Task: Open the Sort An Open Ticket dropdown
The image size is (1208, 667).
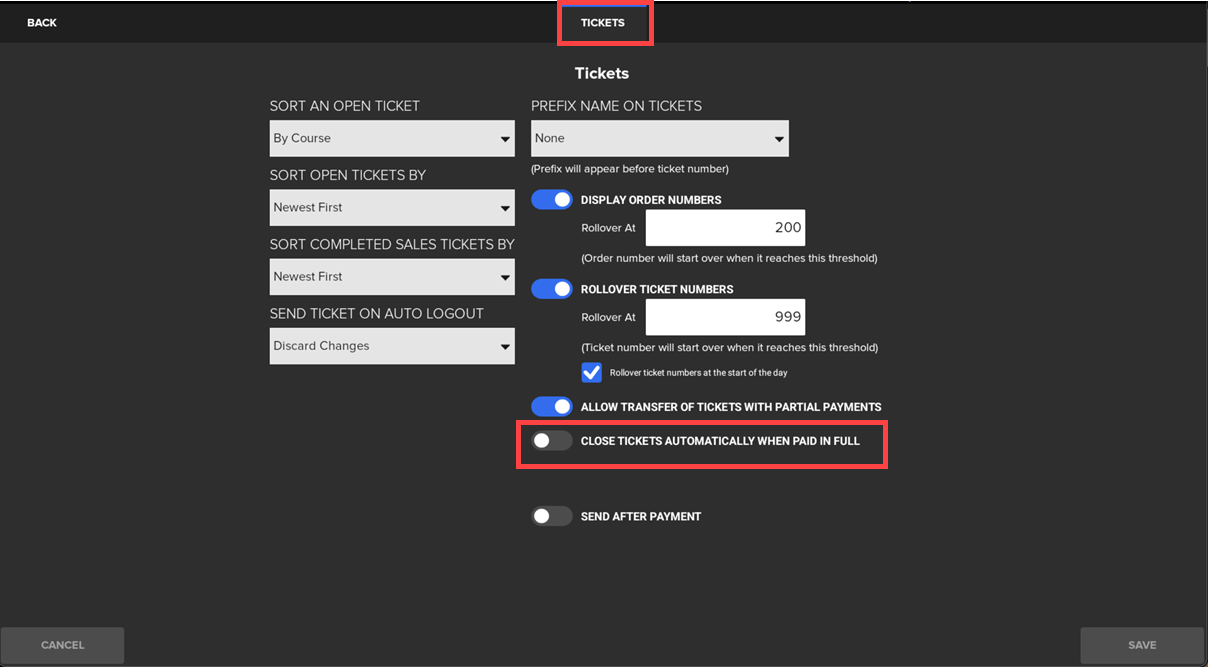Action: coord(391,139)
